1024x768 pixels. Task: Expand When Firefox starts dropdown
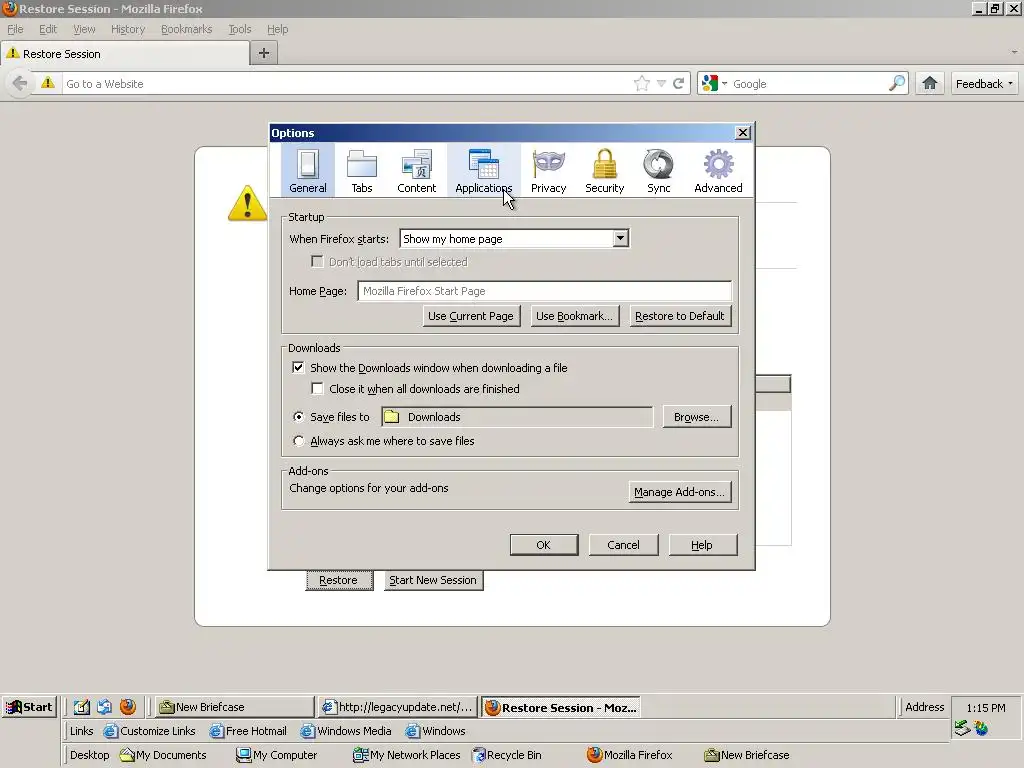coord(620,238)
